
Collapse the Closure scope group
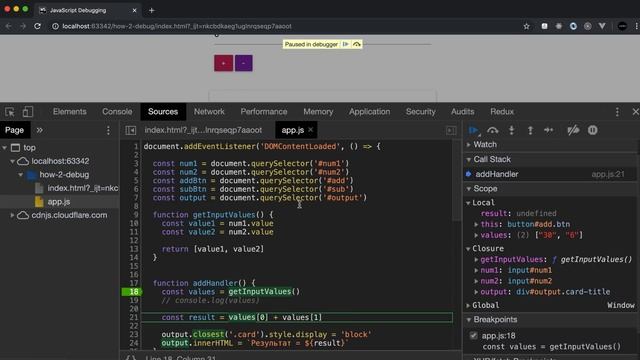tap(468, 249)
